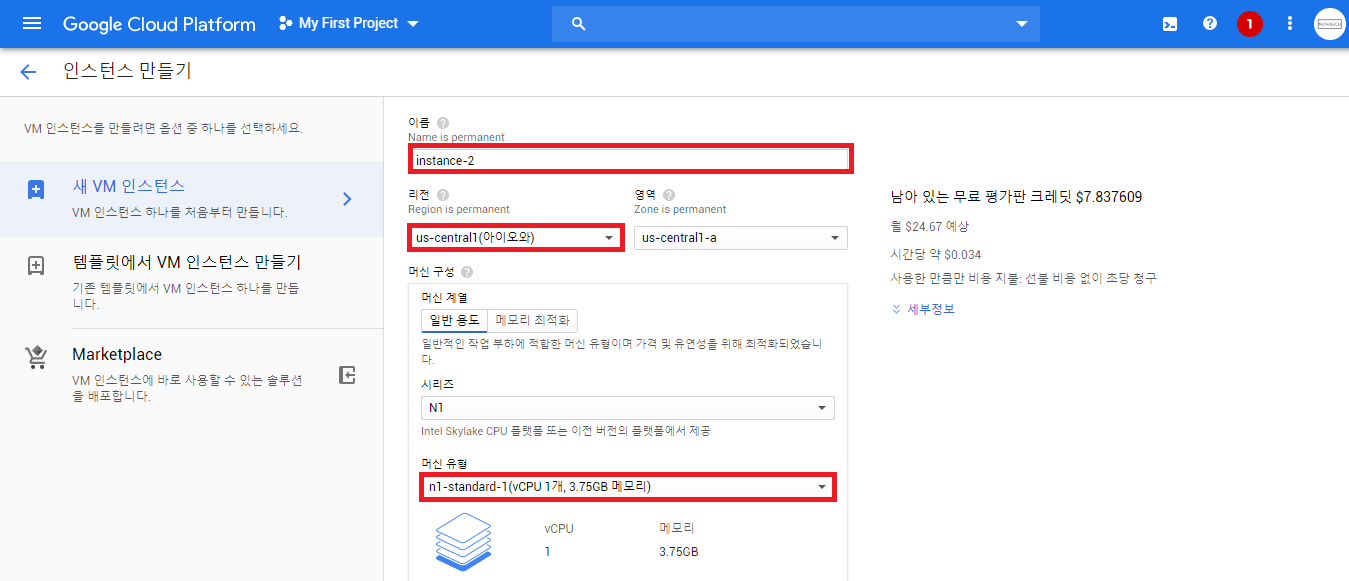This screenshot has width=1349, height=581.
Task: Activate Cloud Shell terminal icon
Action: tap(1169, 24)
